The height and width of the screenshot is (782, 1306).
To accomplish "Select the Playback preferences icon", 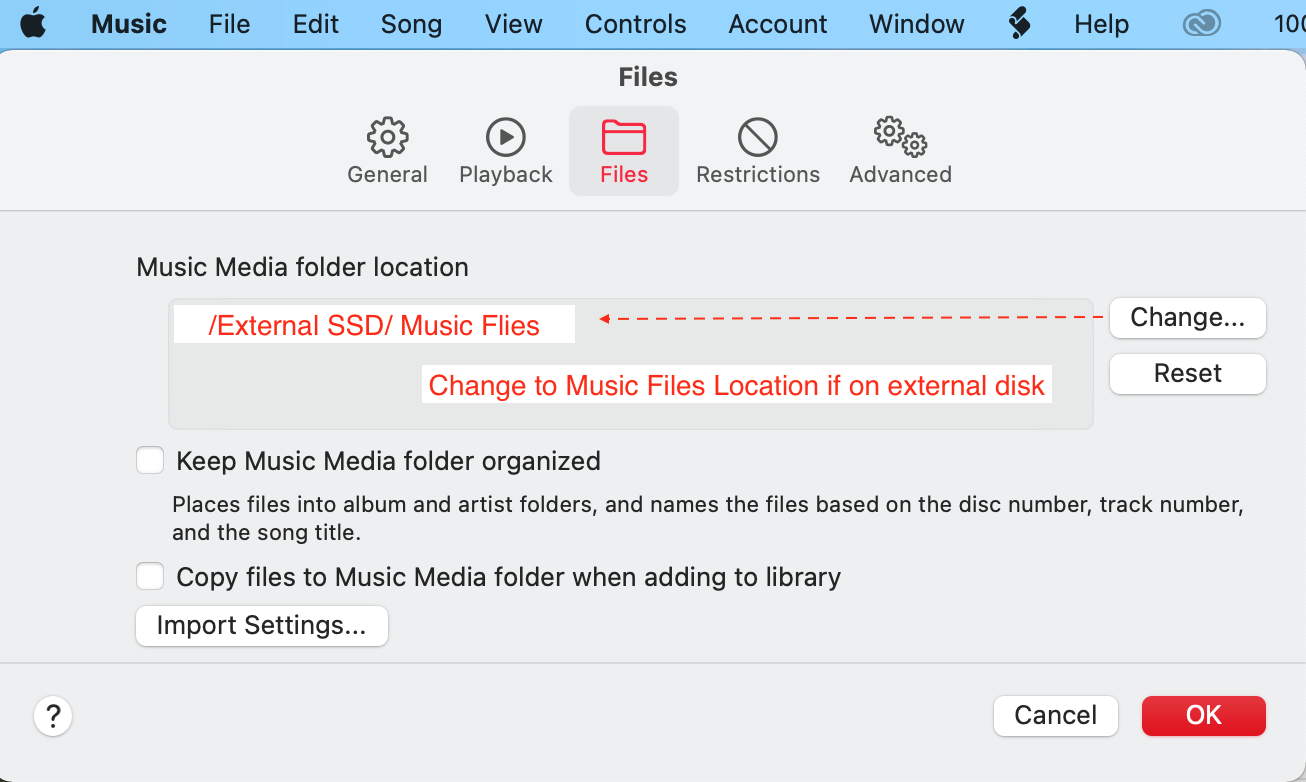I will click(505, 138).
